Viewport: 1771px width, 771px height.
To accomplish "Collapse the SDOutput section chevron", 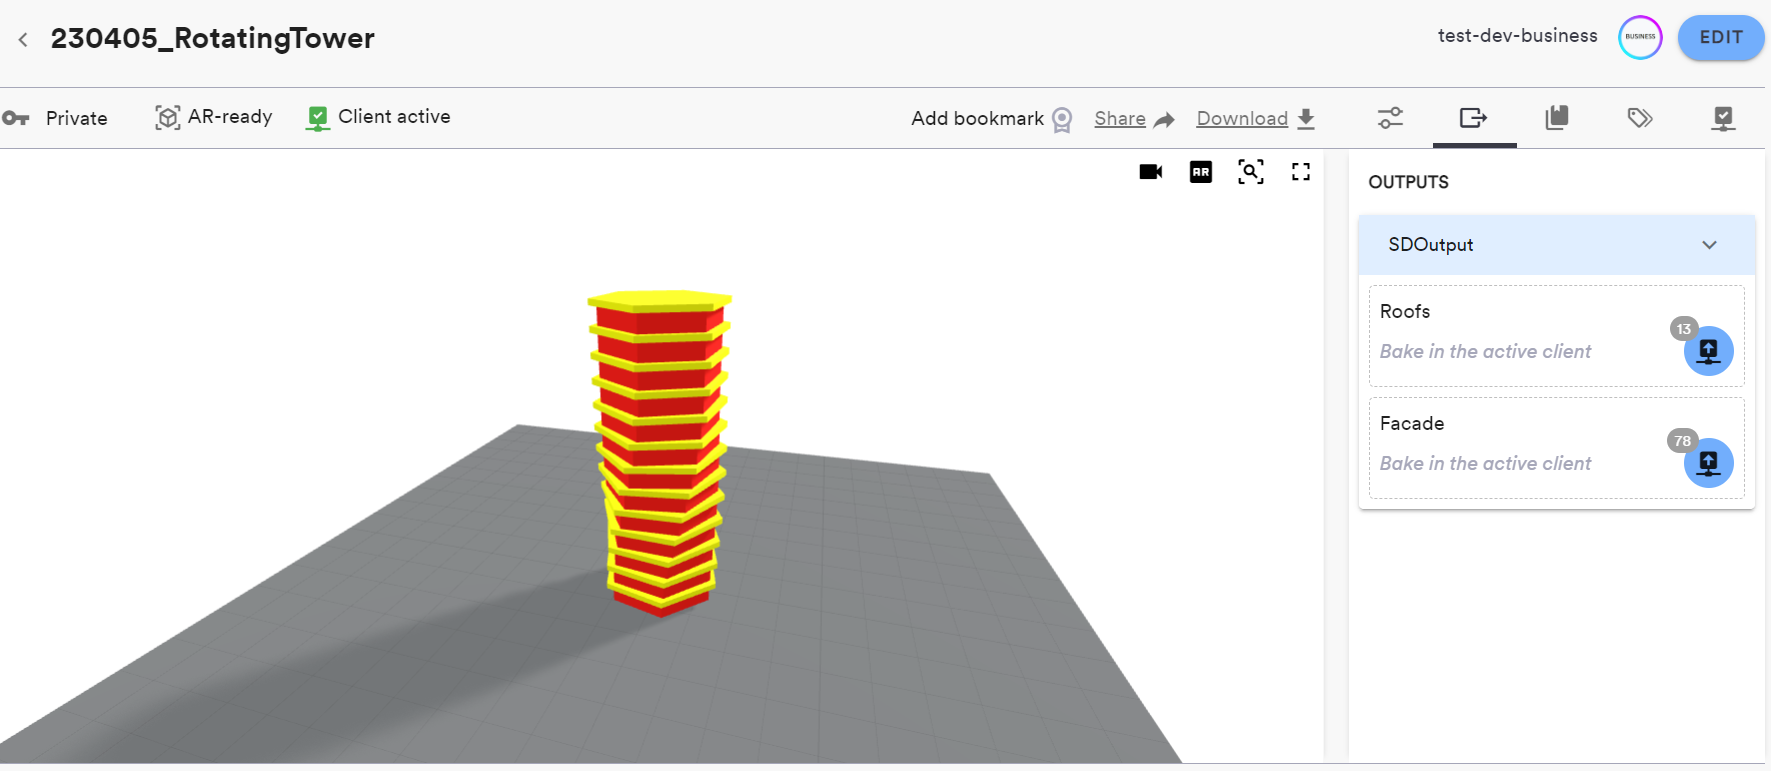I will click(1709, 245).
